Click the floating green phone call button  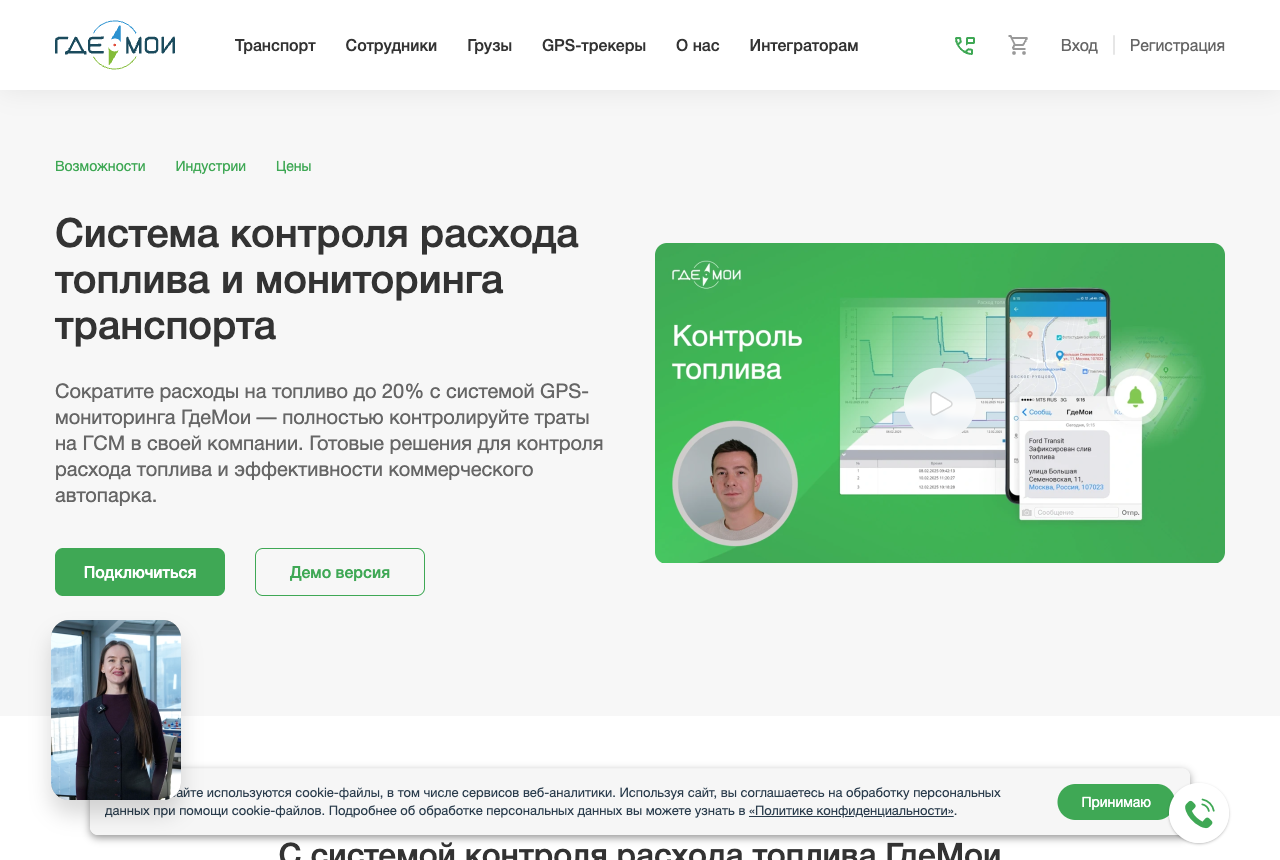(1199, 813)
